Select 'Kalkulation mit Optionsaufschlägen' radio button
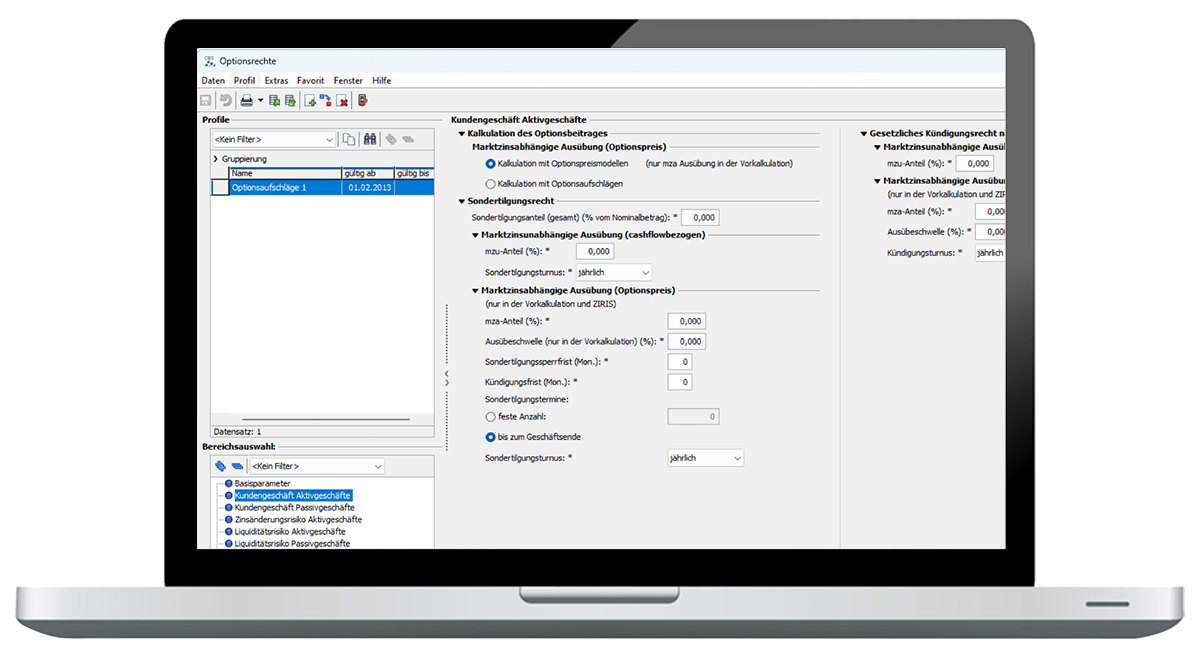 point(490,184)
